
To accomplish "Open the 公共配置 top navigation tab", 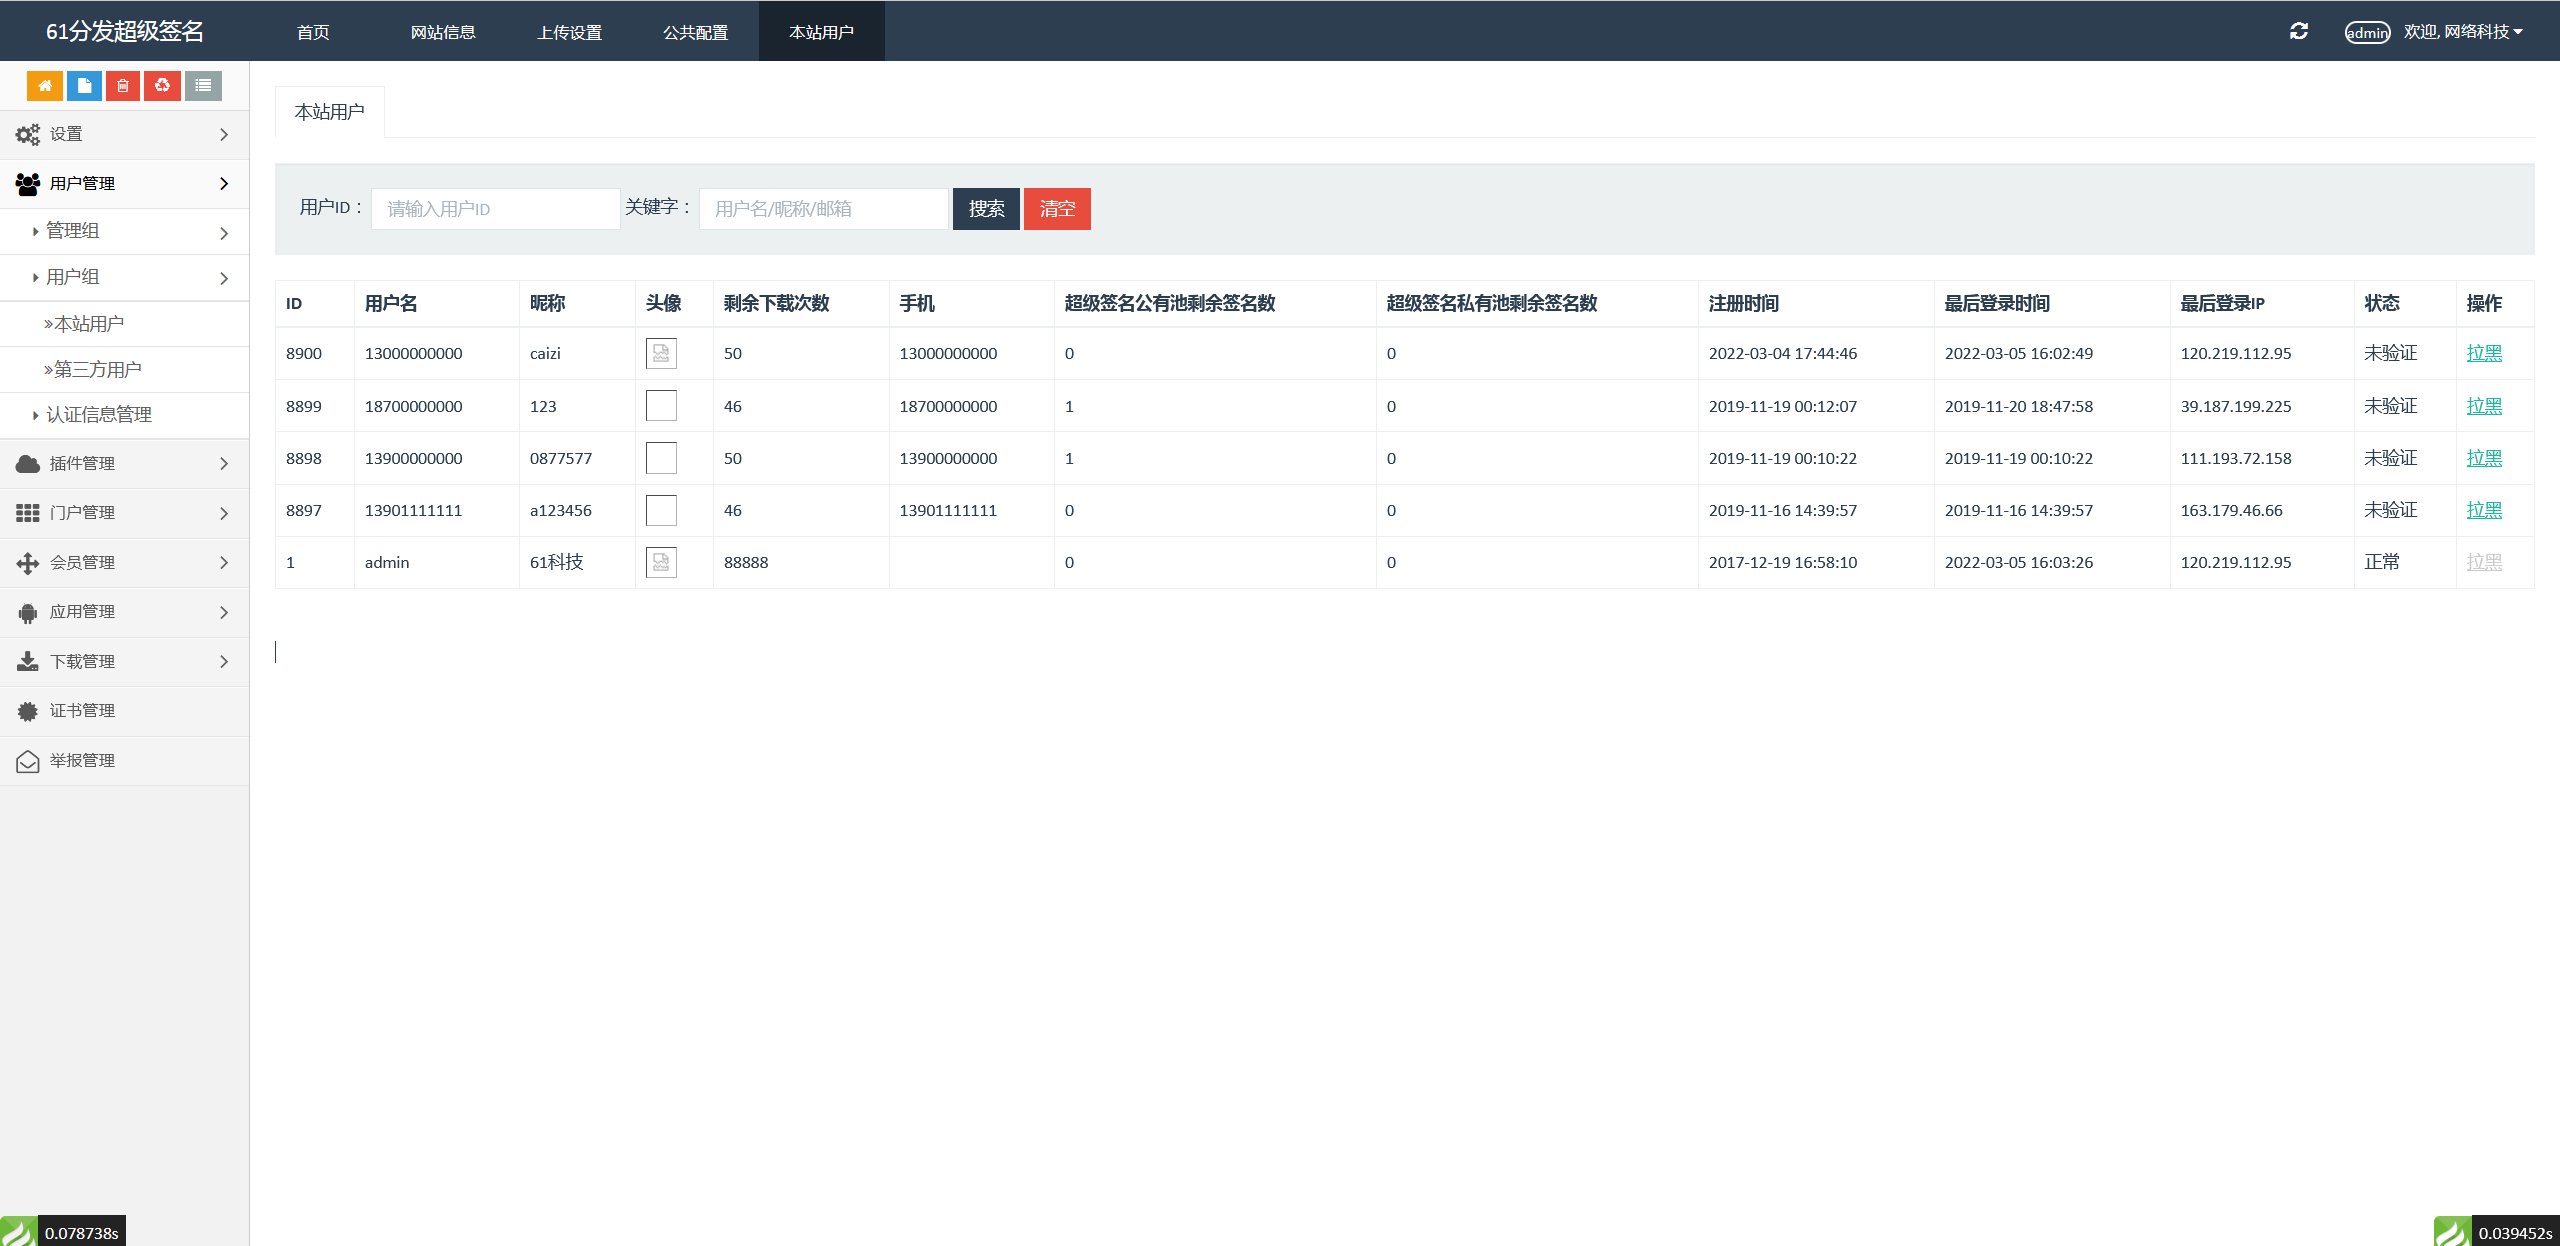I will point(695,32).
